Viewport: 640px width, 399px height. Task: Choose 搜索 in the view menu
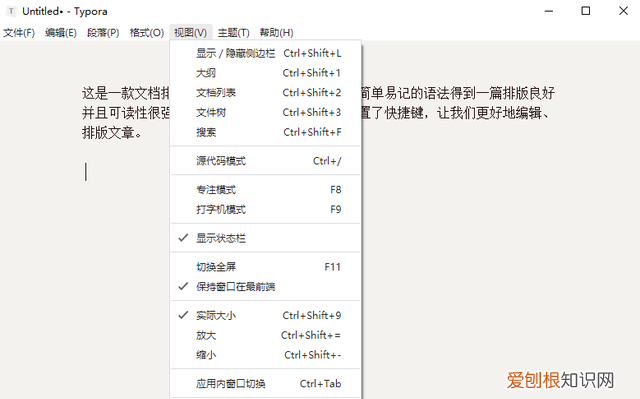tap(265, 132)
